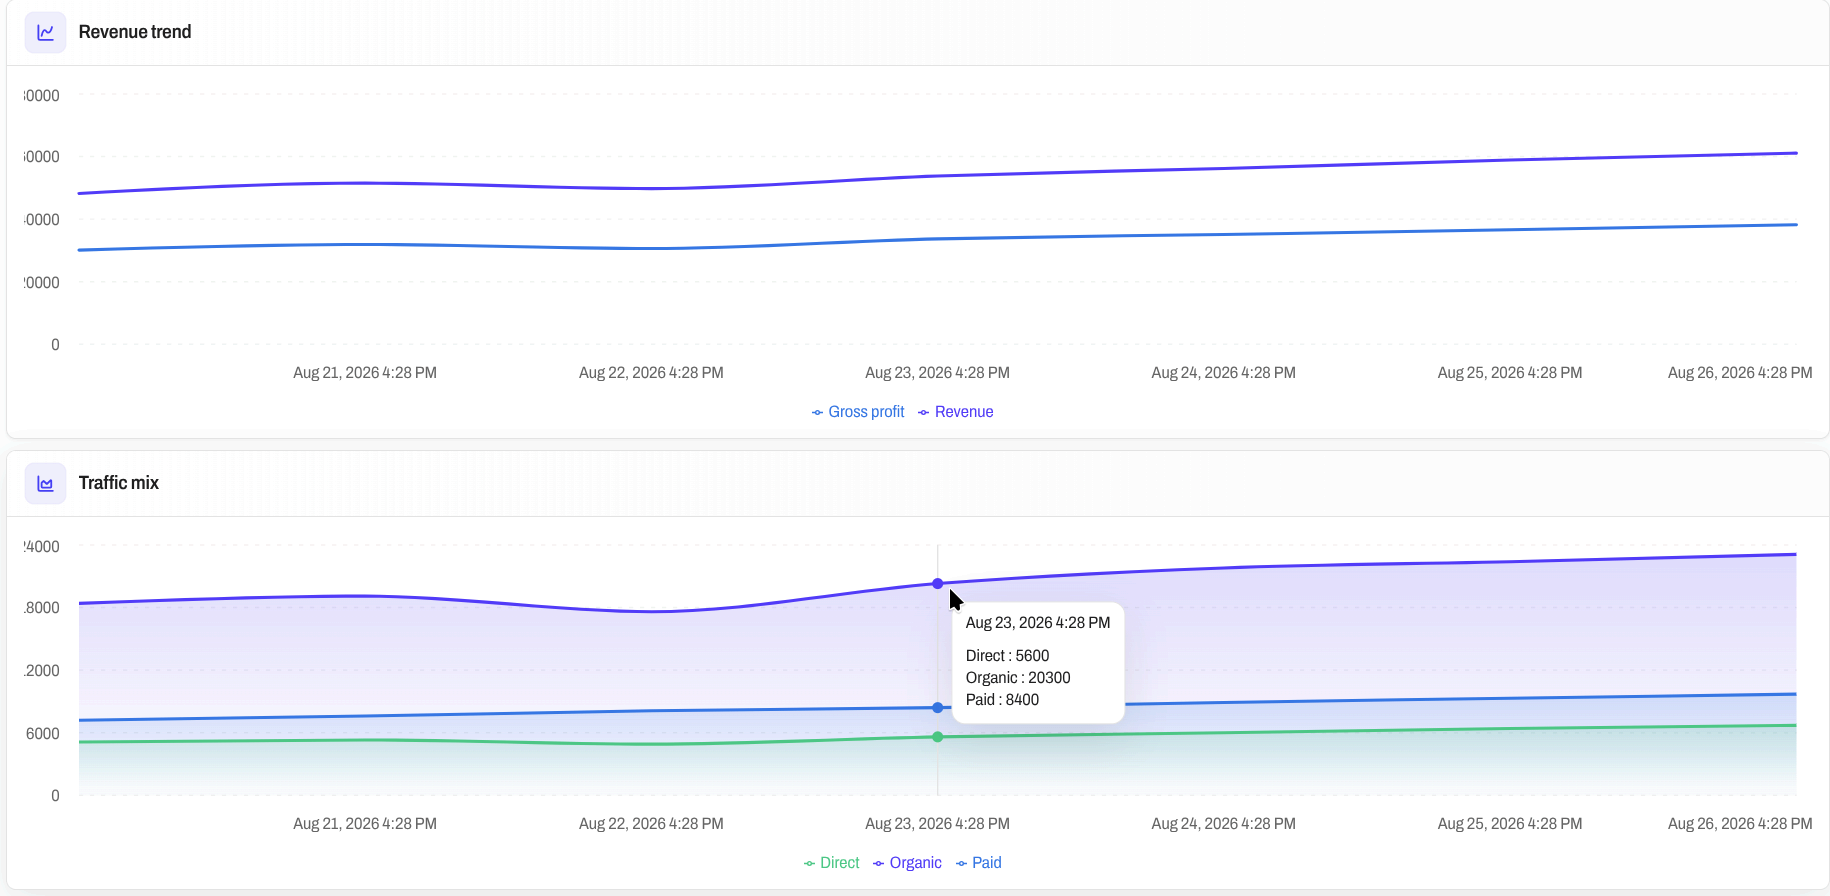Click Aug 21 label on Traffic mix axis

[x=365, y=824]
